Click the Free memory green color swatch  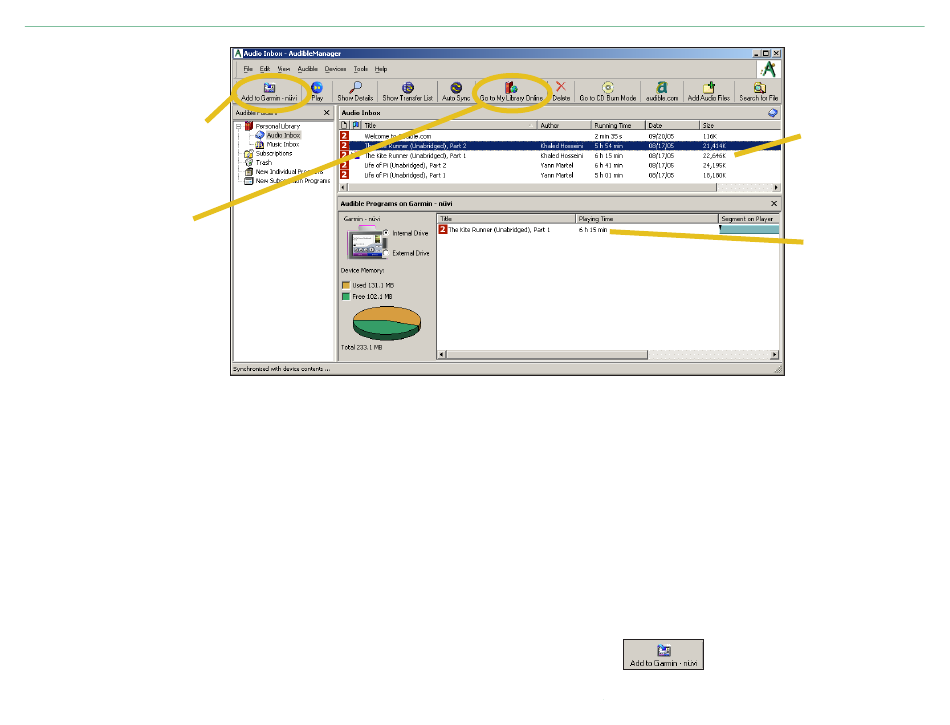(x=346, y=297)
